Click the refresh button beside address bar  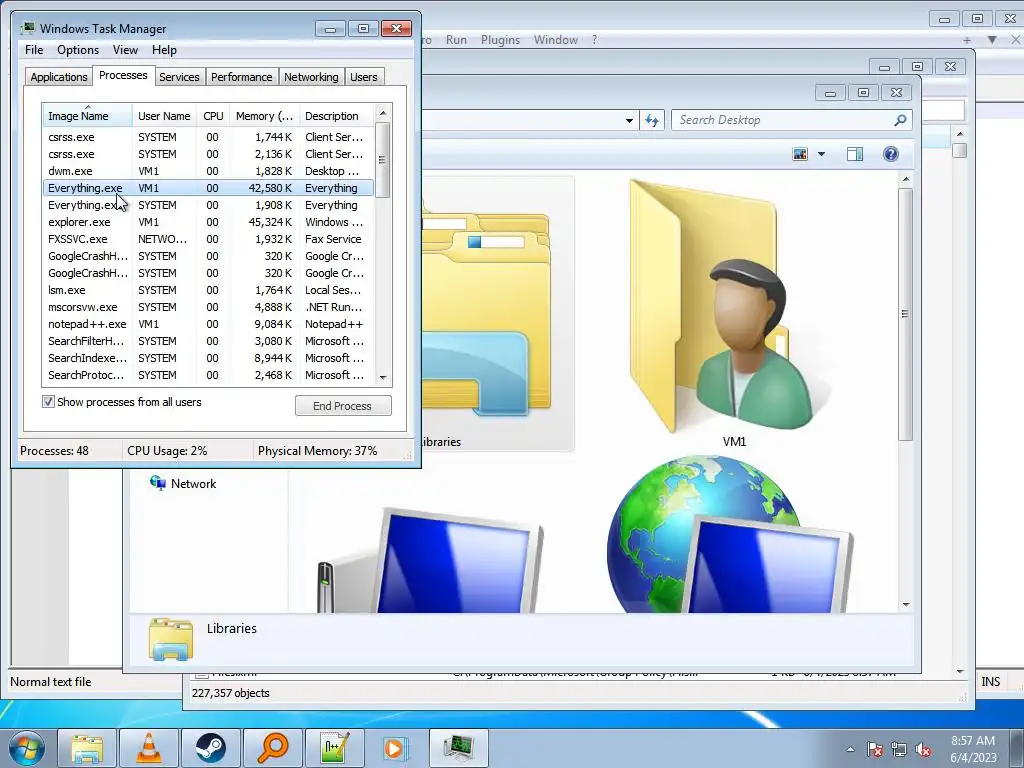coord(652,120)
